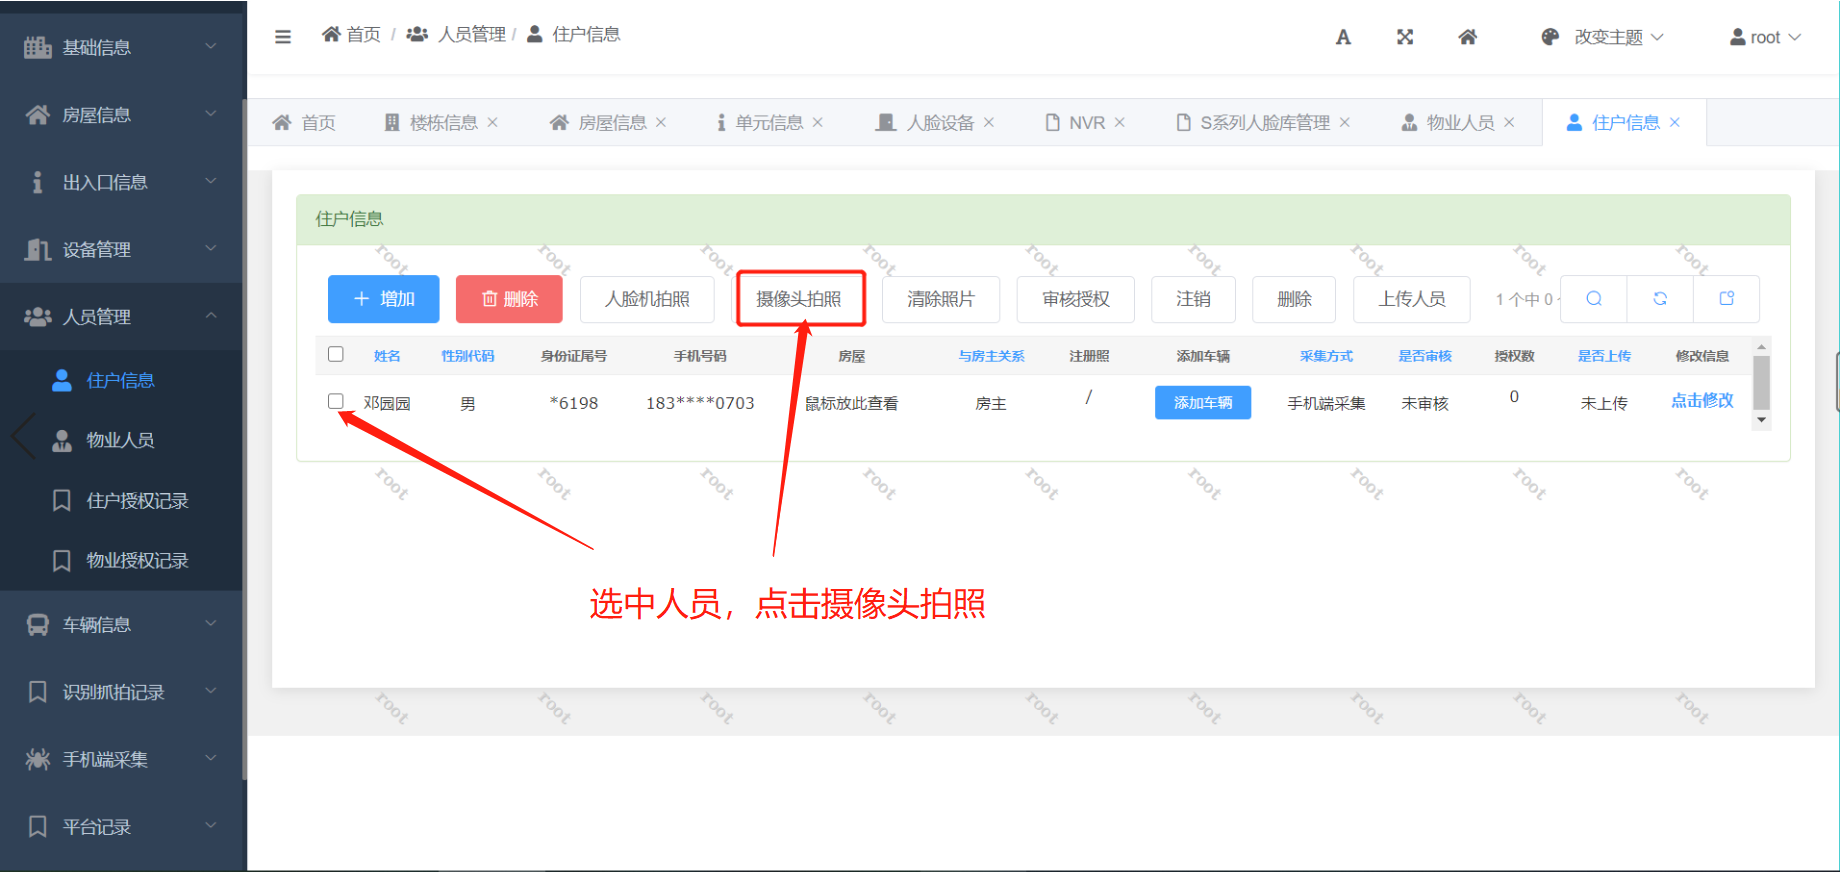Open 物业人员 in the sidebar
The width and height of the screenshot is (1841, 872).
pyautogui.click(x=121, y=440)
